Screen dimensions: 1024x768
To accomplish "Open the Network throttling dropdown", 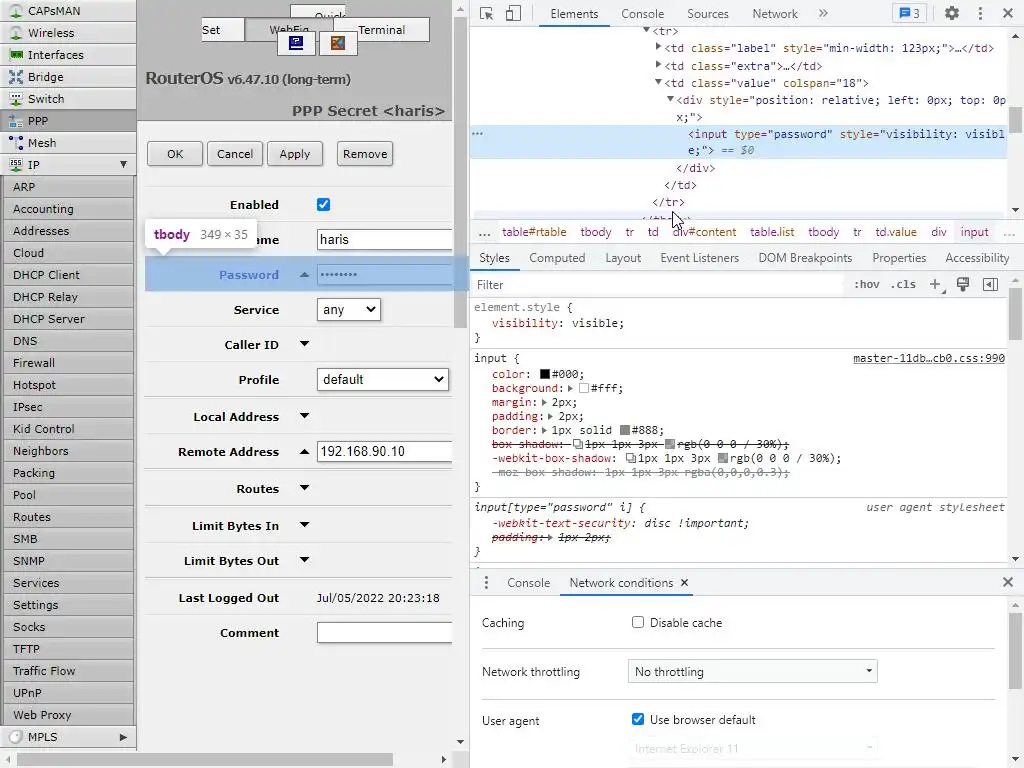I will pos(752,671).
